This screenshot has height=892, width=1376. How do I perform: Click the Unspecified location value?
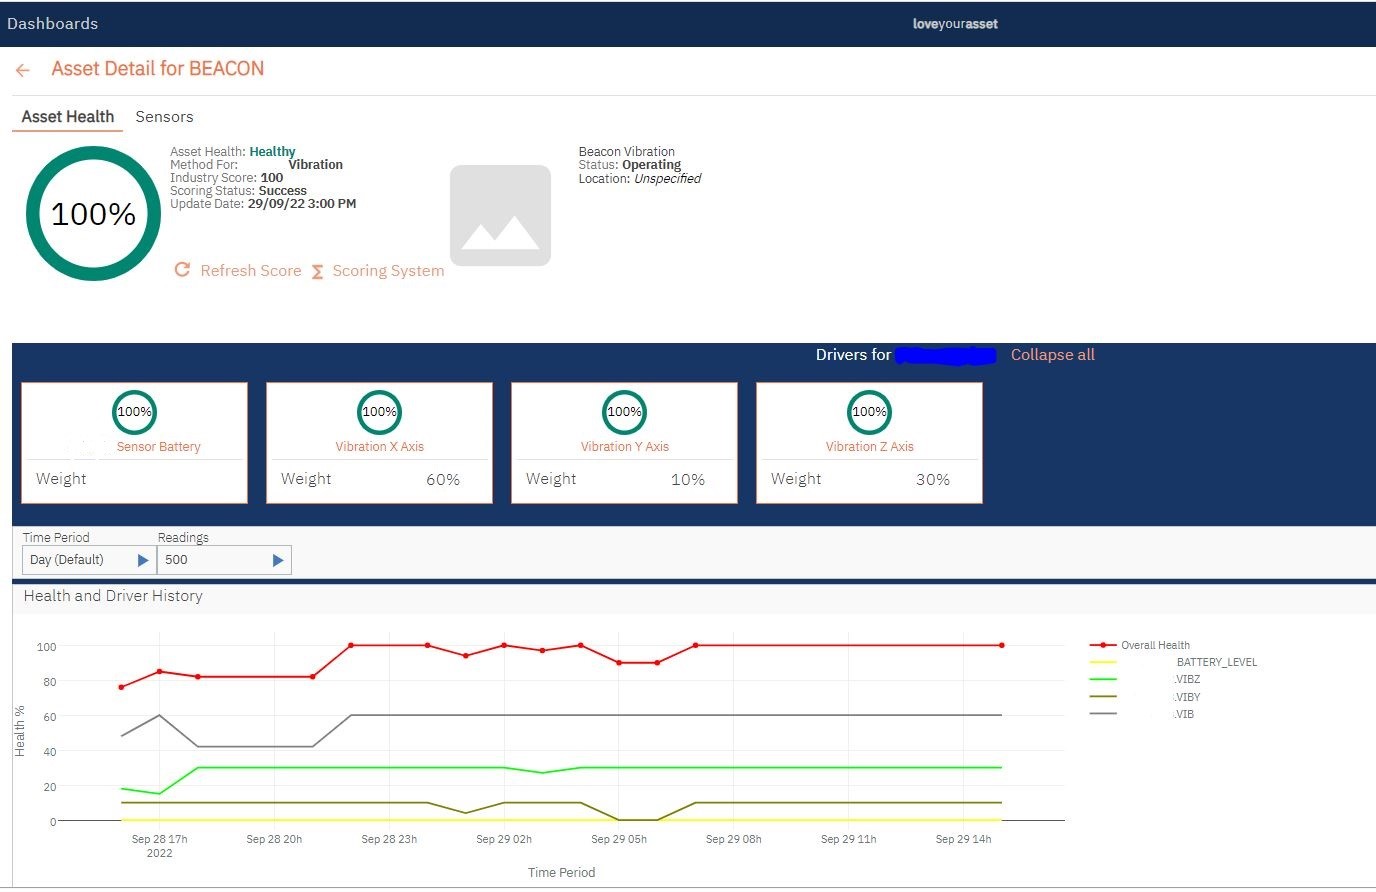[667, 179]
